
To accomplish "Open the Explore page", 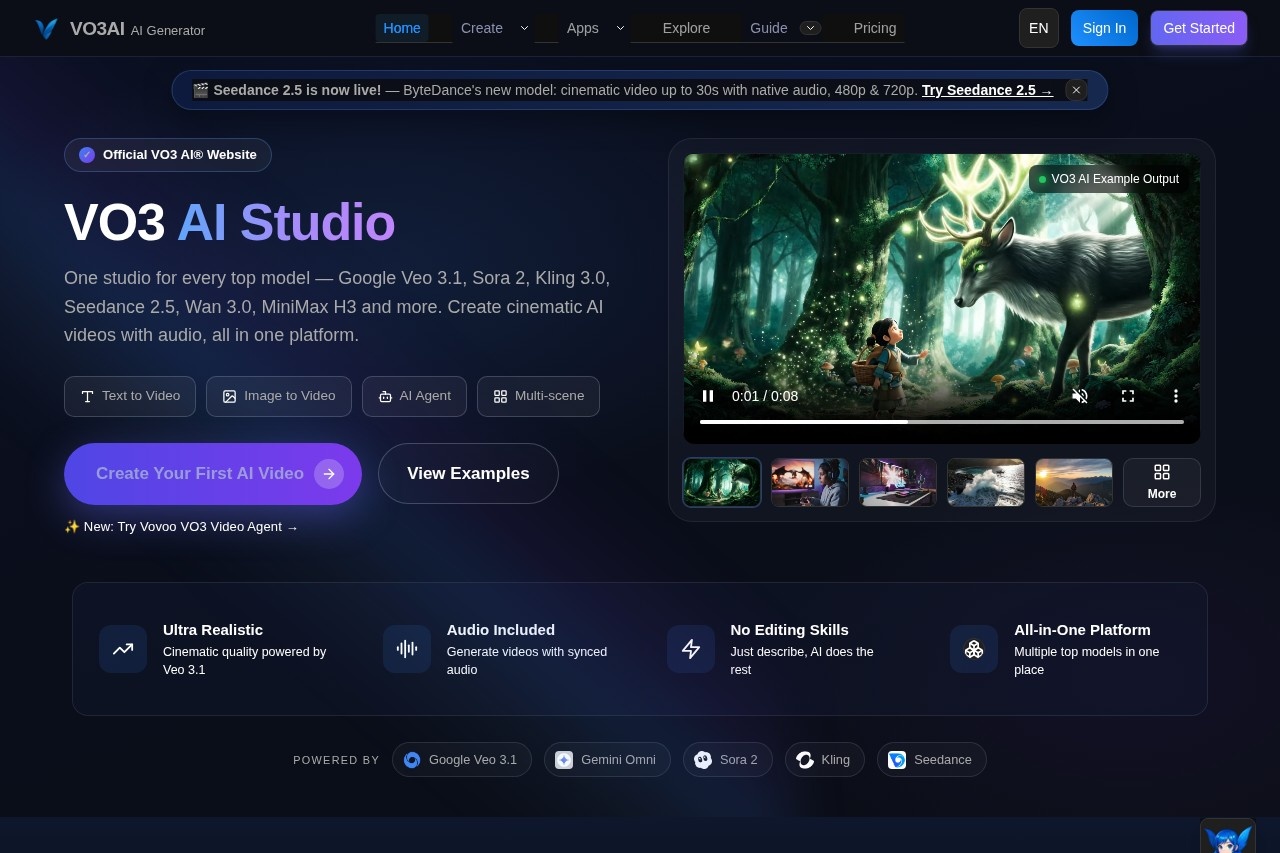I will click(686, 28).
